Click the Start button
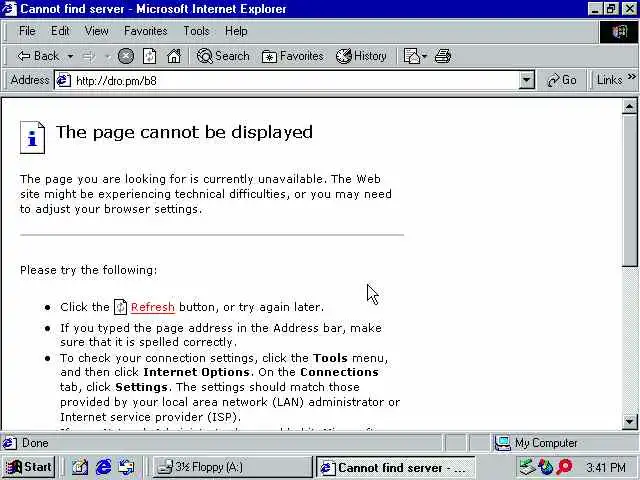Image resolution: width=640 pixels, height=480 pixels. coord(28,467)
